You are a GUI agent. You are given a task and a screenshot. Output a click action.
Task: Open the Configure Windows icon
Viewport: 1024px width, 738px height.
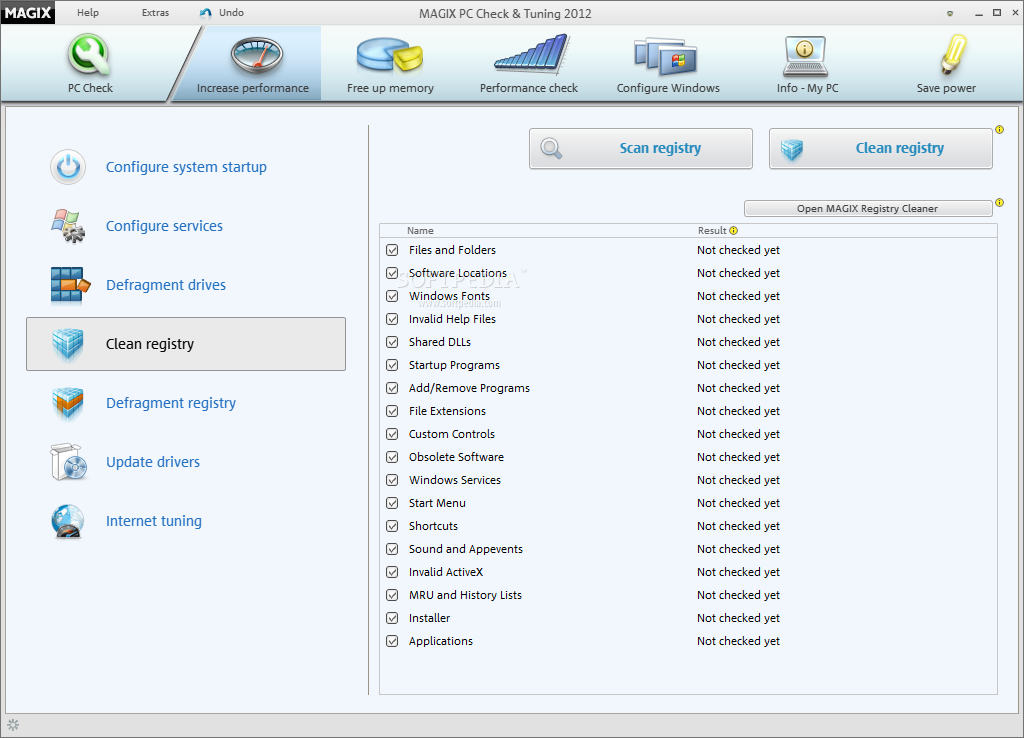[x=665, y=56]
